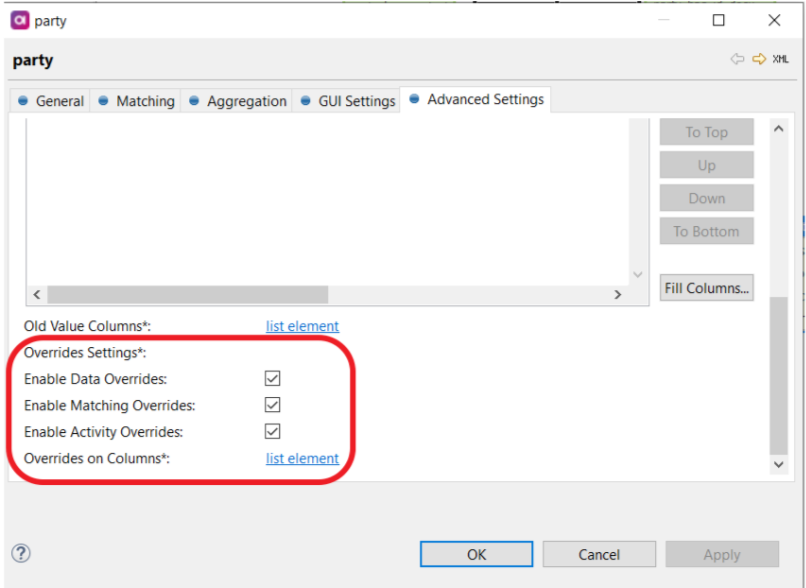Uncheck Enable Matching Overrides
The image size is (806, 588).
pyautogui.click(x=272, y=405)
